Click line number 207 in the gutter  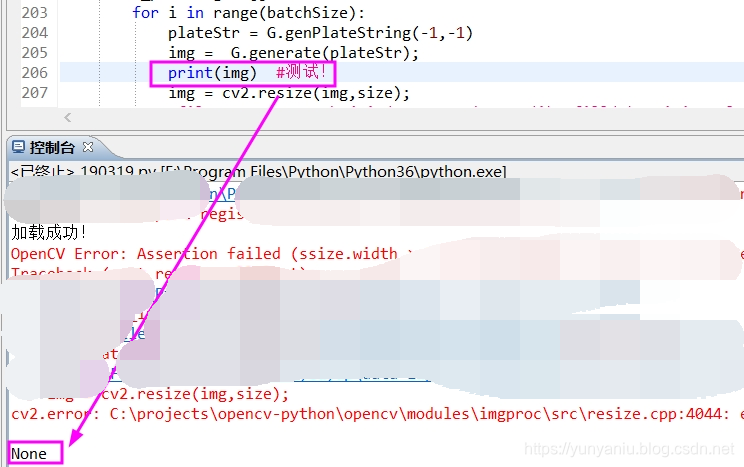coord(35,92)
